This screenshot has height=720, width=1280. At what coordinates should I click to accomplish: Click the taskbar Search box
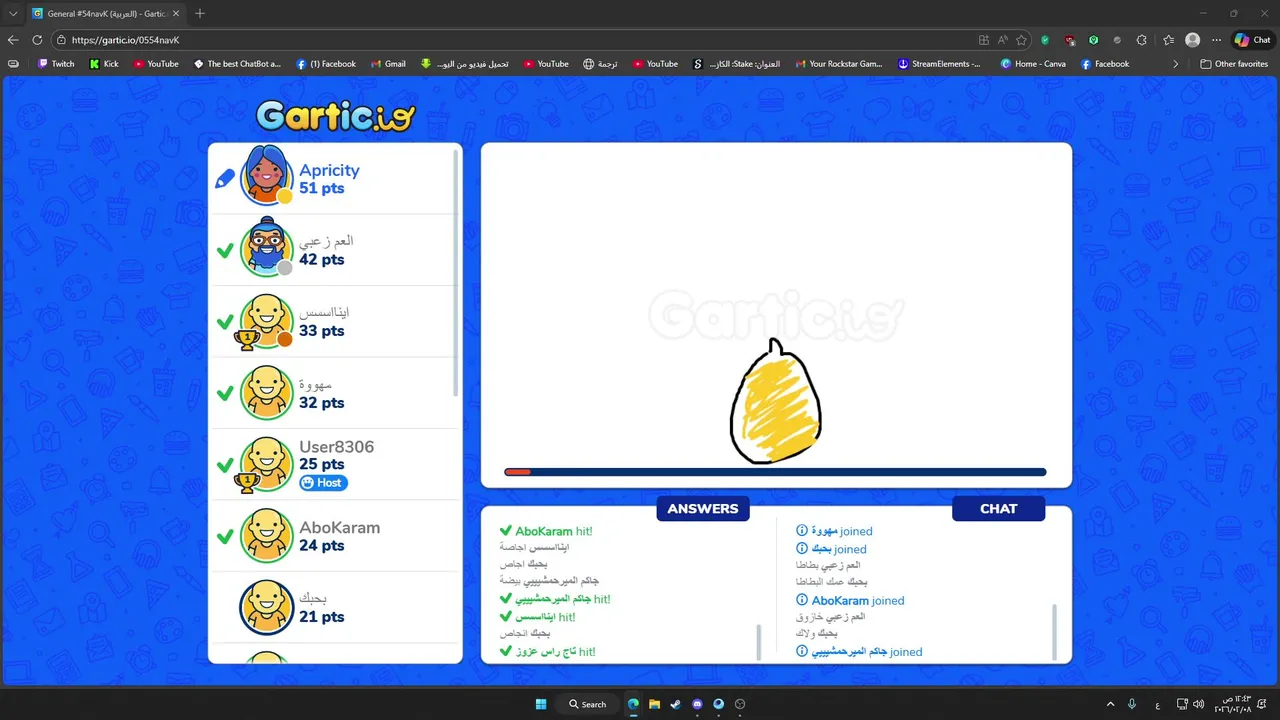(588, 704)
